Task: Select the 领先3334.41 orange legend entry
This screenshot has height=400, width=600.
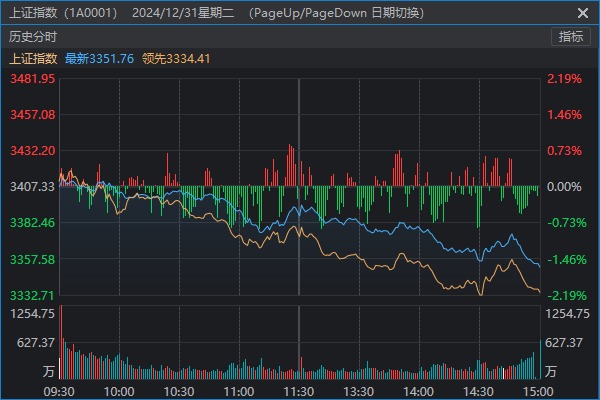Action: [x=176, y=58]
